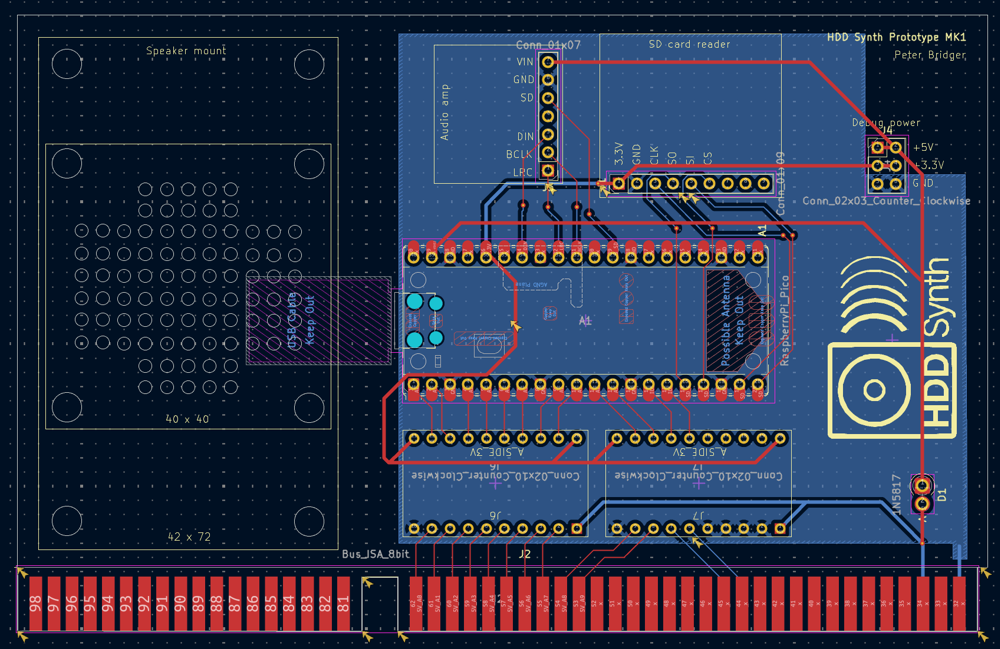Click the 'Peter Bridger' author text
Image resolution: width=1000 pixels, height=649 pixels.
929,55
